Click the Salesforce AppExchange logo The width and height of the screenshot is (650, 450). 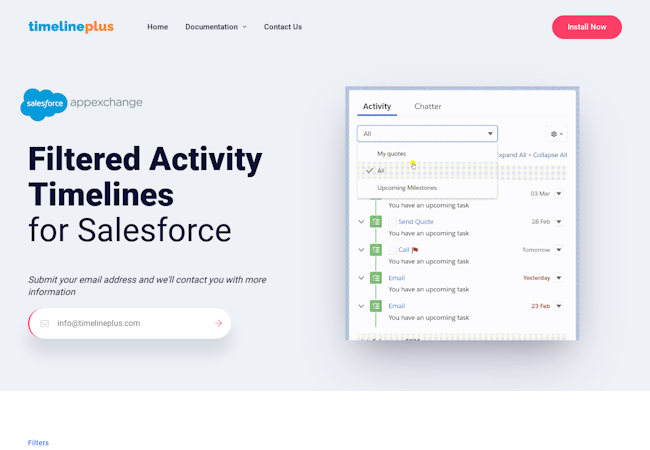click(x=82, y=103)
